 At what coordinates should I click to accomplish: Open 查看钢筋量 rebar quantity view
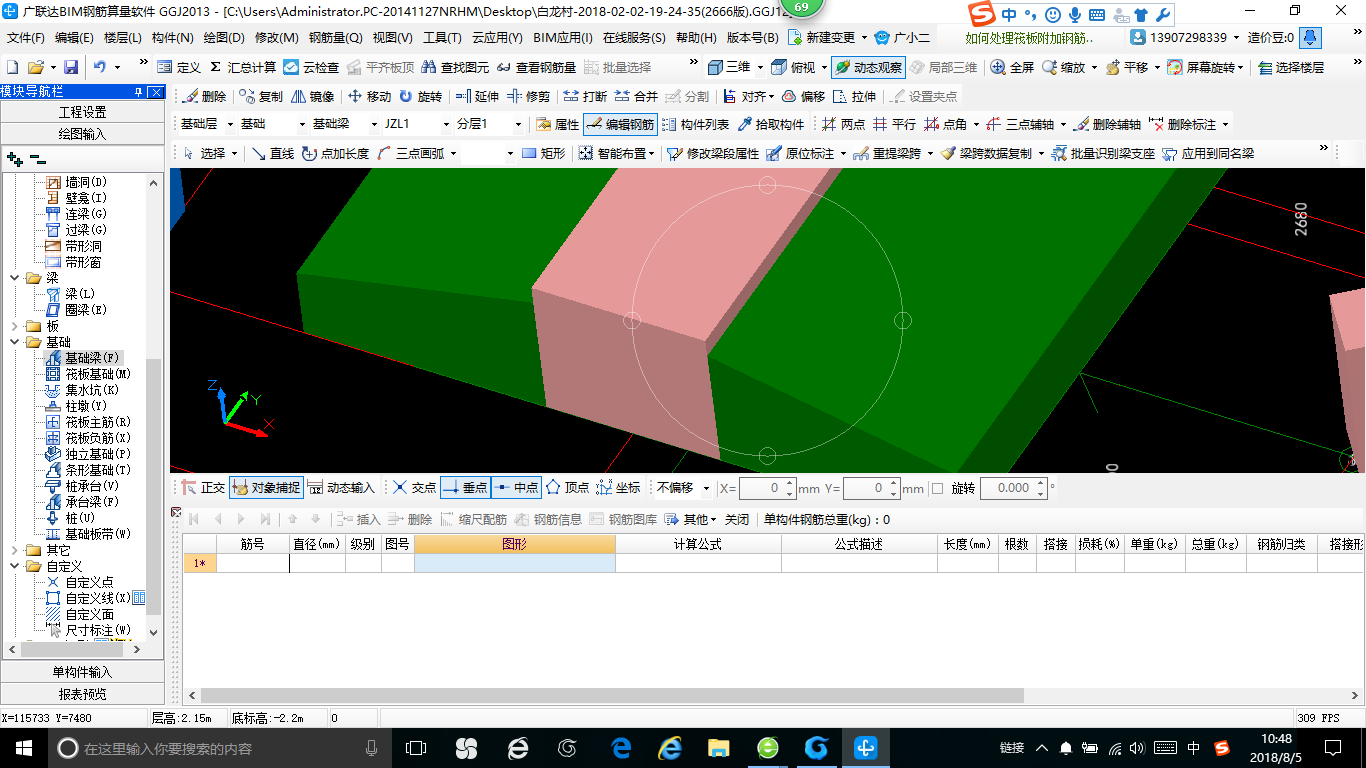[x=537, y=67]
